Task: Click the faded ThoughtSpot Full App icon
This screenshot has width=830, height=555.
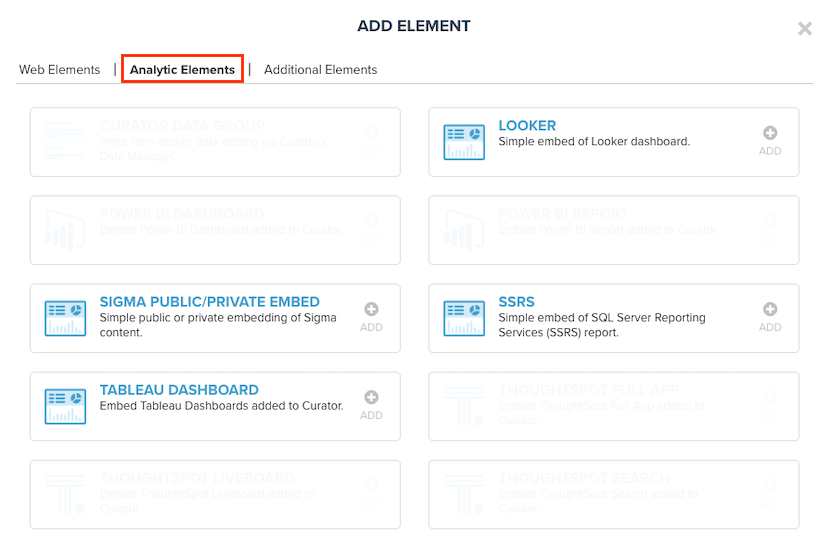Action: pos(464,406)
